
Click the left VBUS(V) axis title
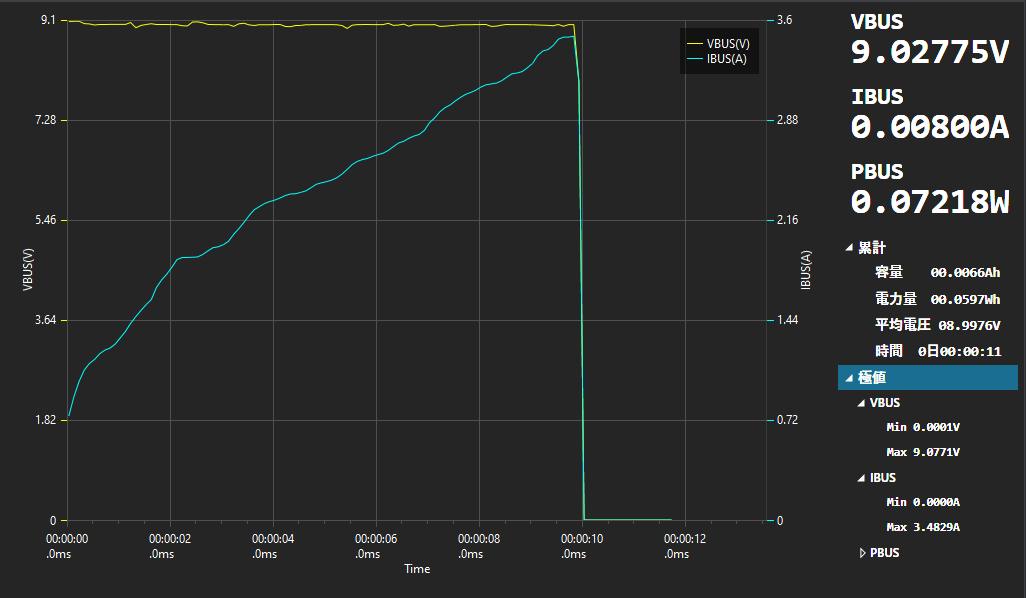point(28,270)
